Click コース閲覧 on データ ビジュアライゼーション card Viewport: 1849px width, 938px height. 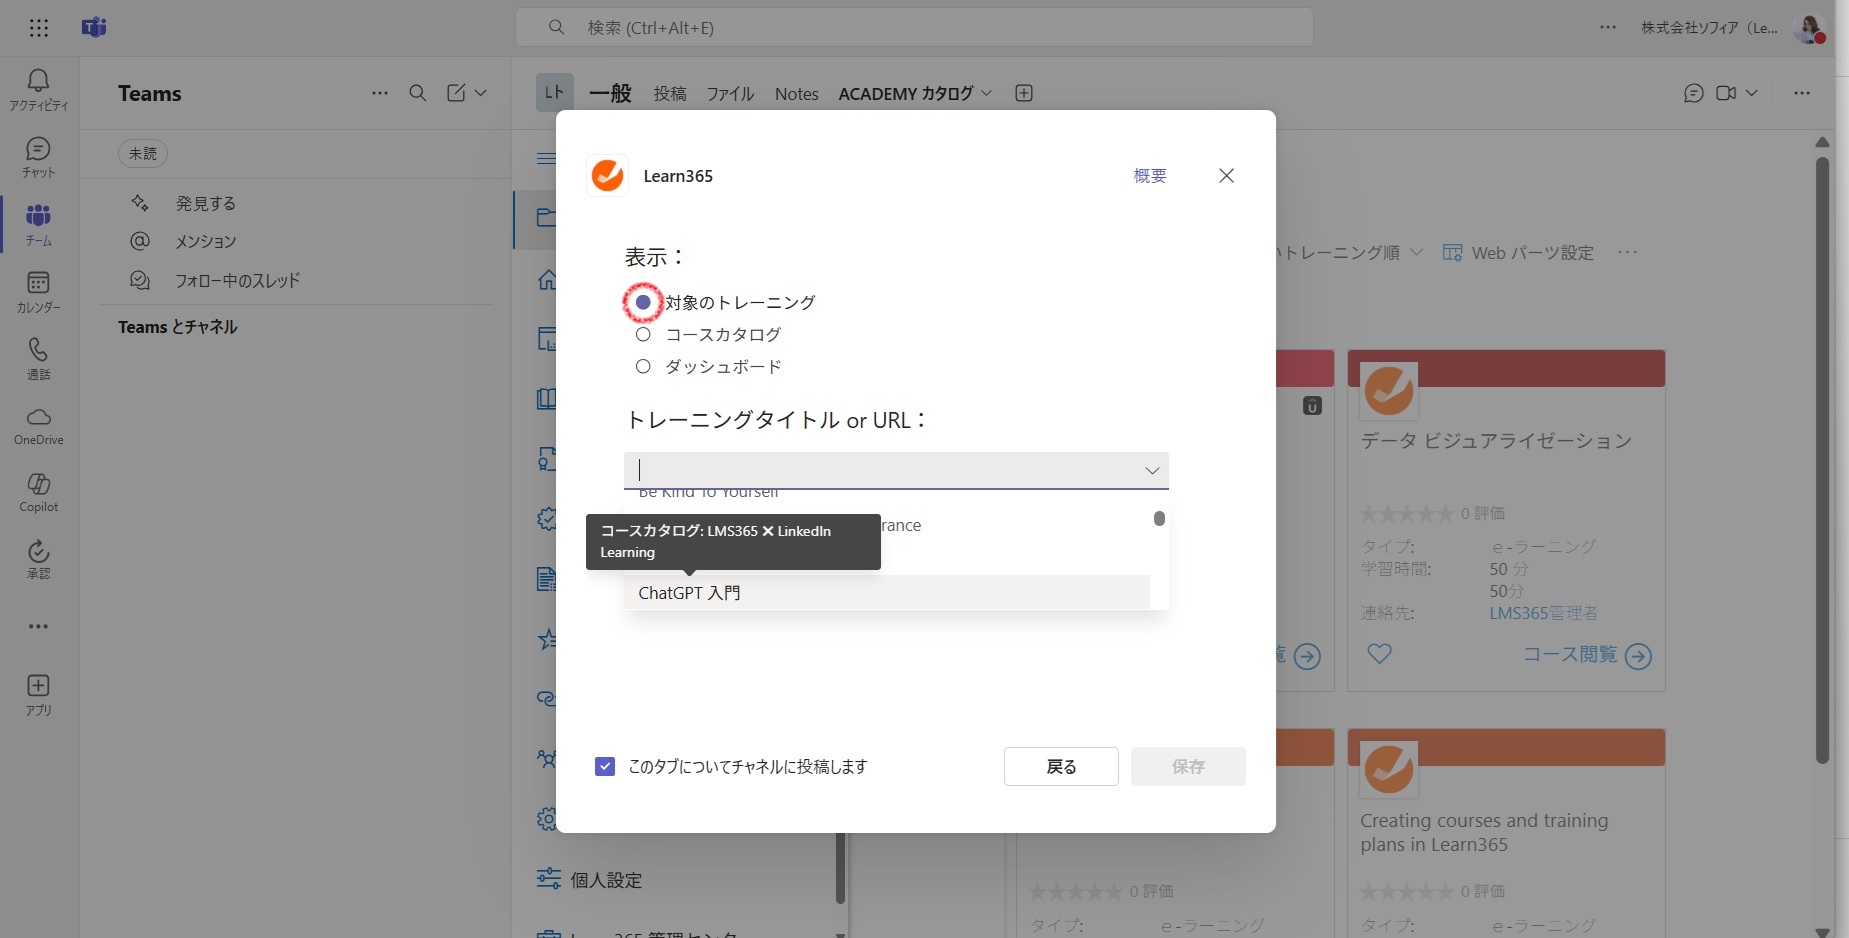pyautogui.click(x=1587, y=655)
